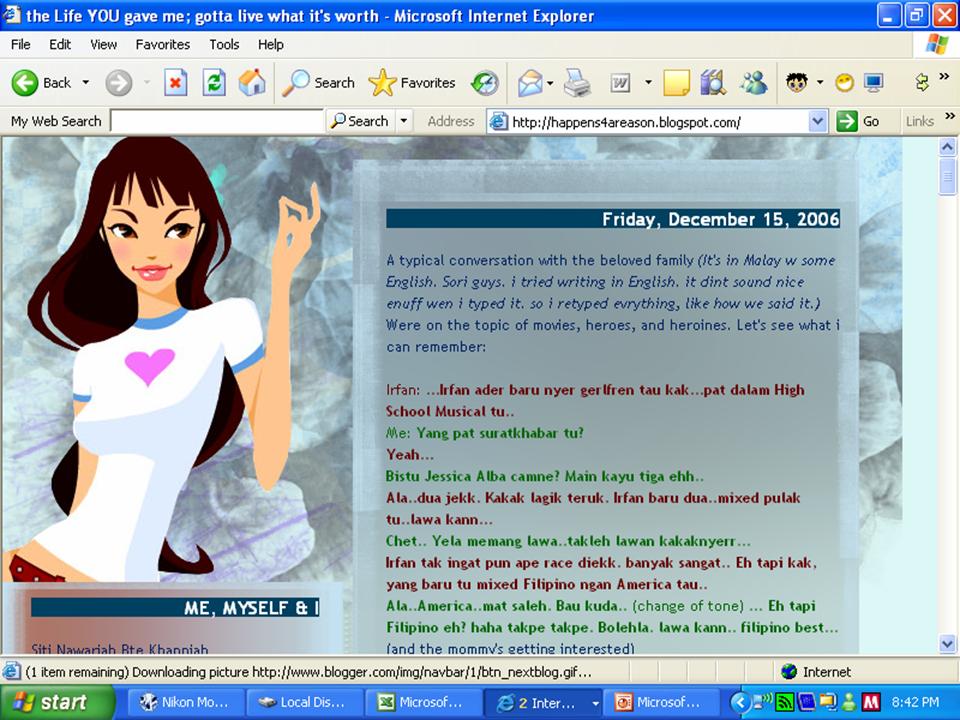Click the Mail envelope toolbar icon
This screenshot has height=720, width=960.
click(530, 83)
